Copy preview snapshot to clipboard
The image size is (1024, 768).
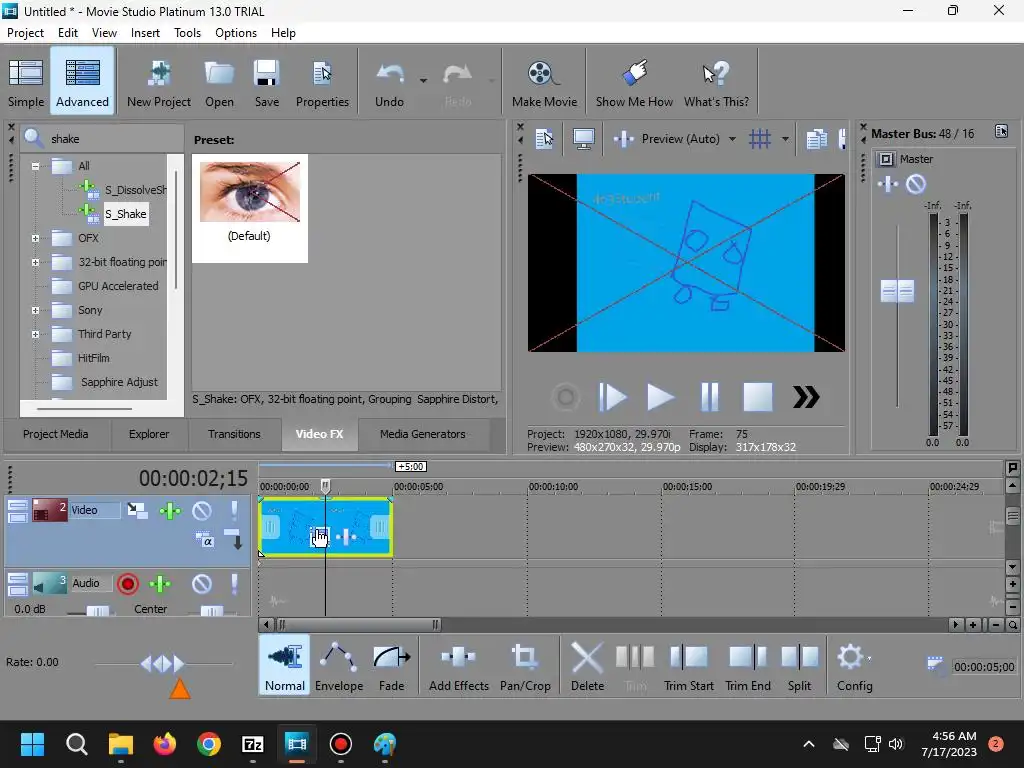point(816,139)
